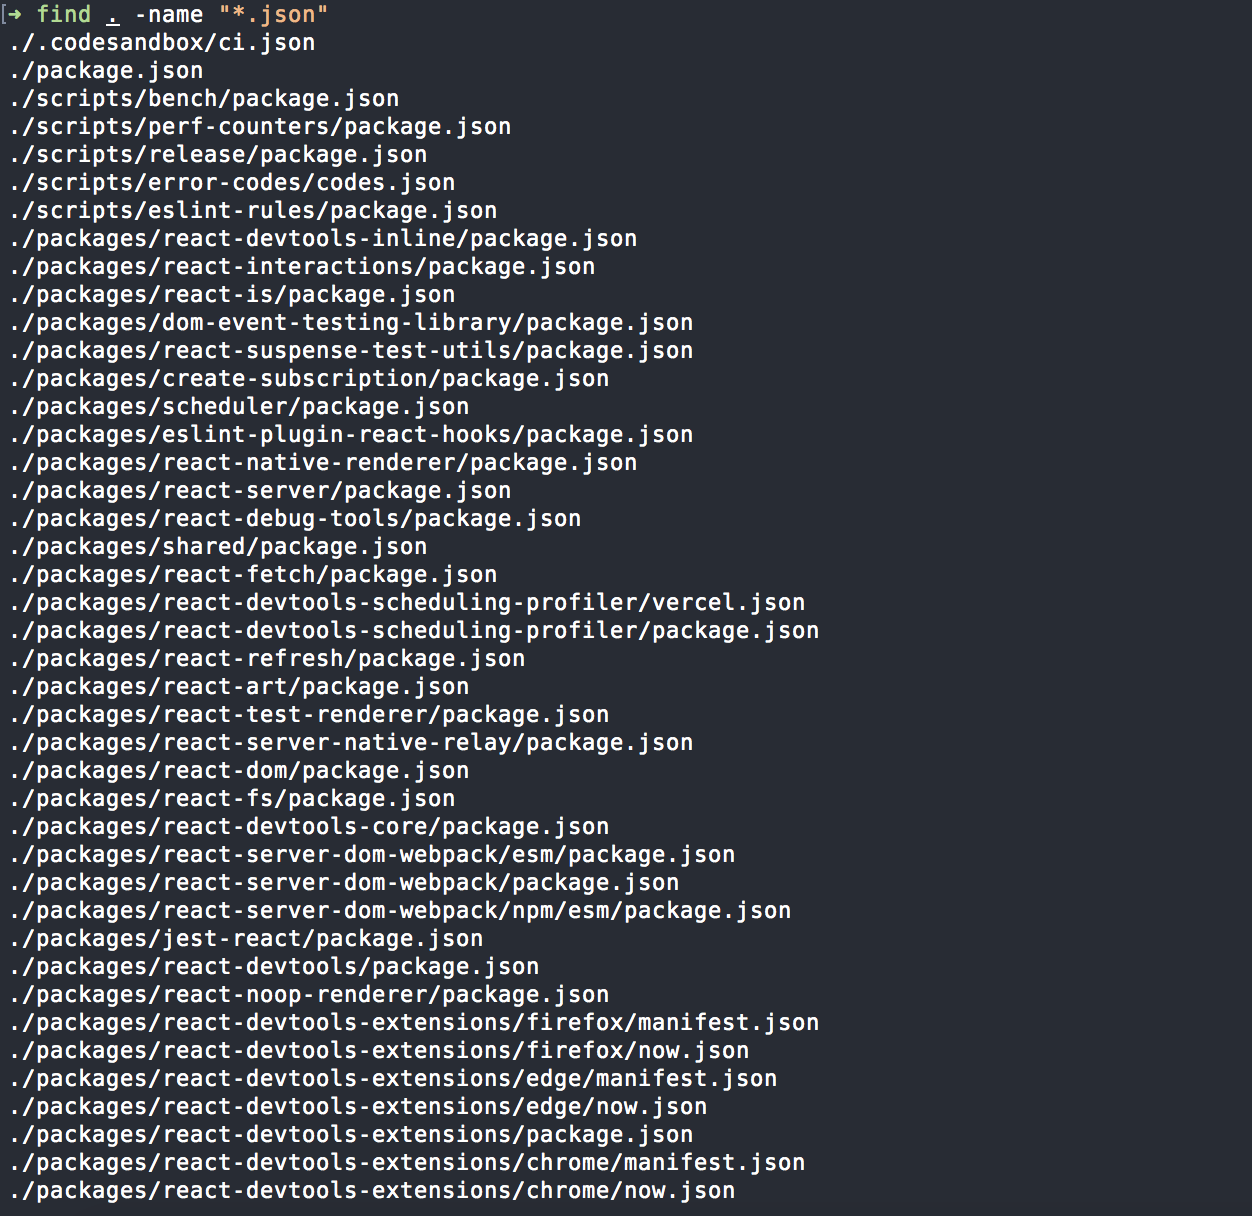Viewport: 1252px width, 1216px height.
Task: Click scheduling-profiler/vercel.json path
Action: 407,602
